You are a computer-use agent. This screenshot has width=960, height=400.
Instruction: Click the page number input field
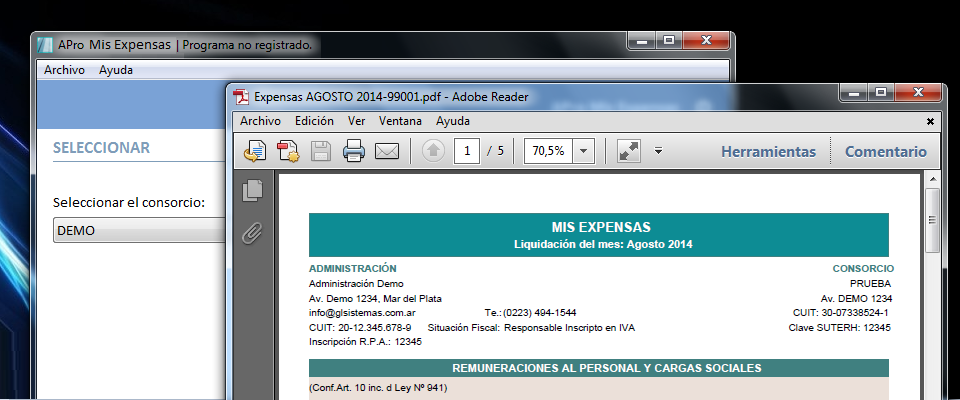coord(466,152)
